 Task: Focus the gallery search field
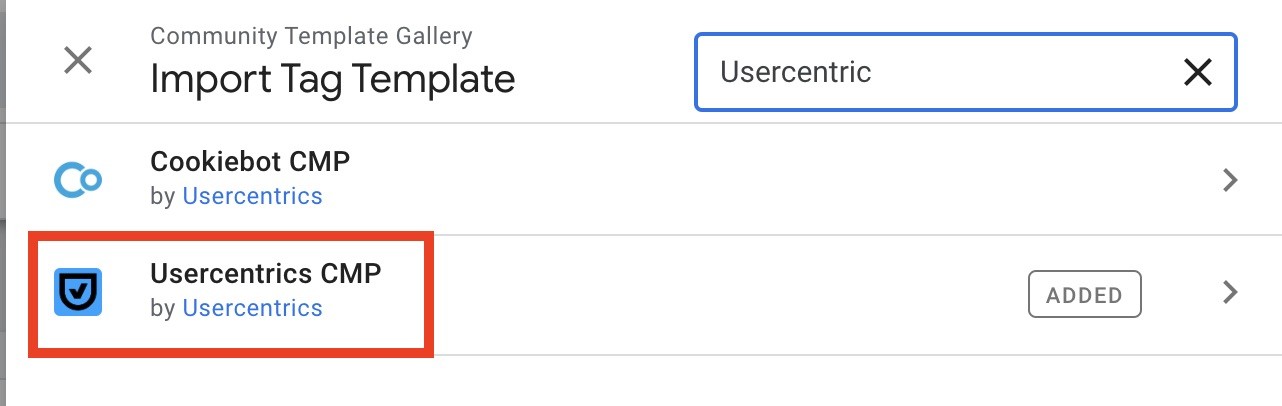(x=940, y=72)
